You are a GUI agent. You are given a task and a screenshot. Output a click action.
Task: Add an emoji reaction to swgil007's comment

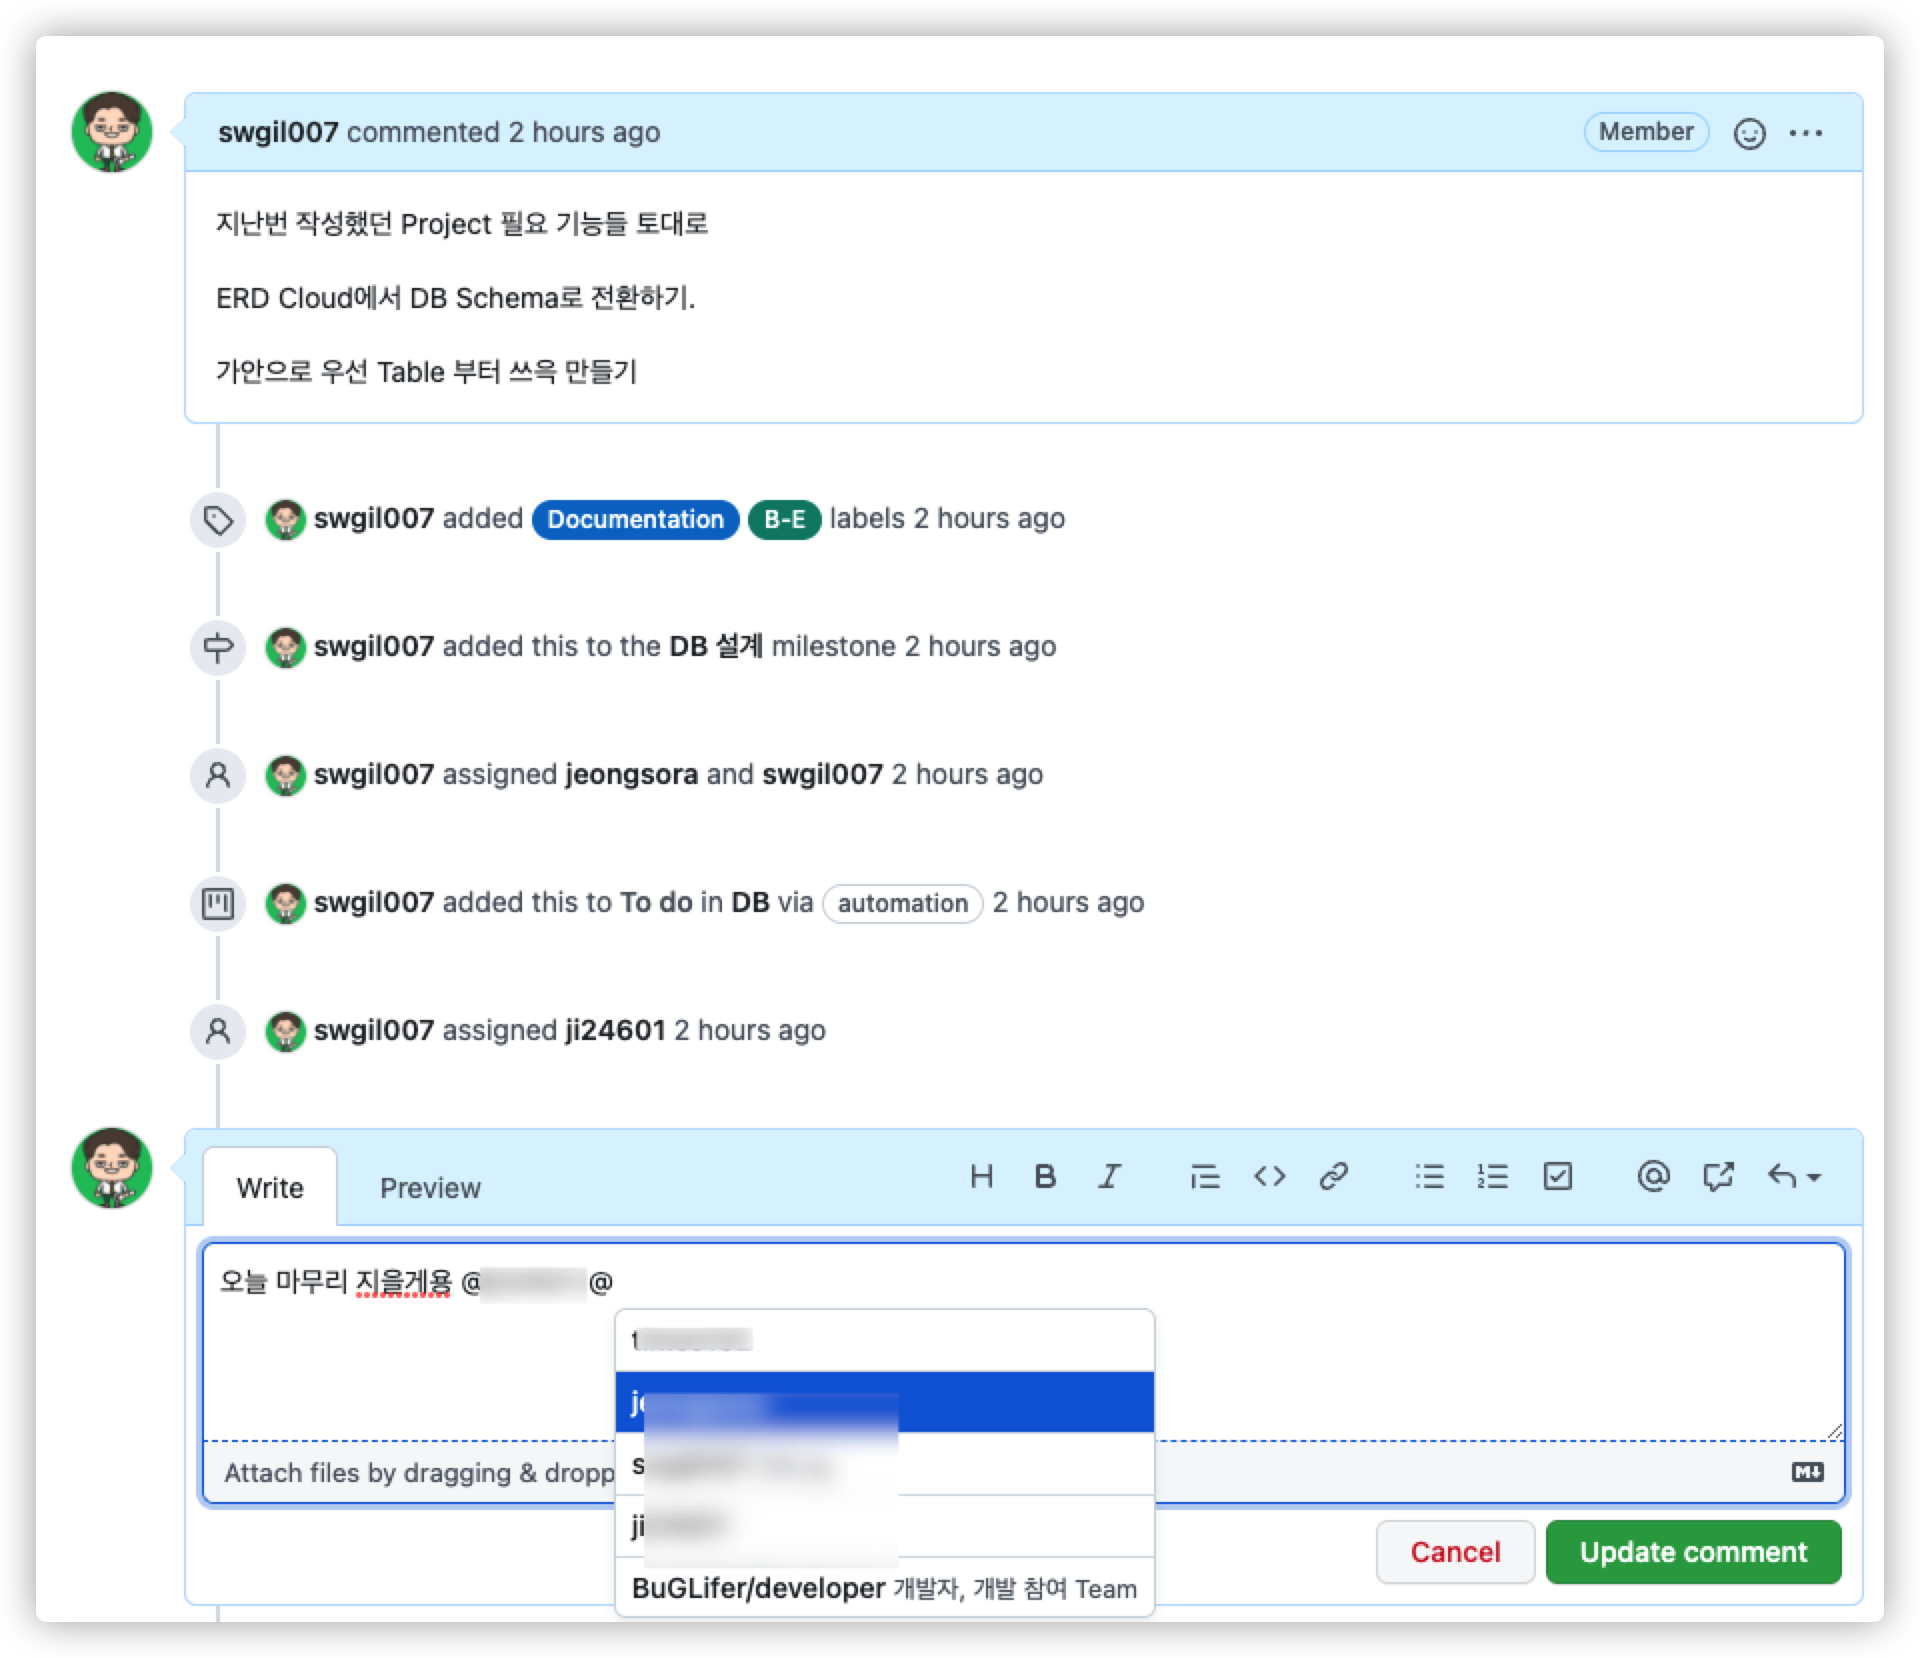[x=1751, y=132]
